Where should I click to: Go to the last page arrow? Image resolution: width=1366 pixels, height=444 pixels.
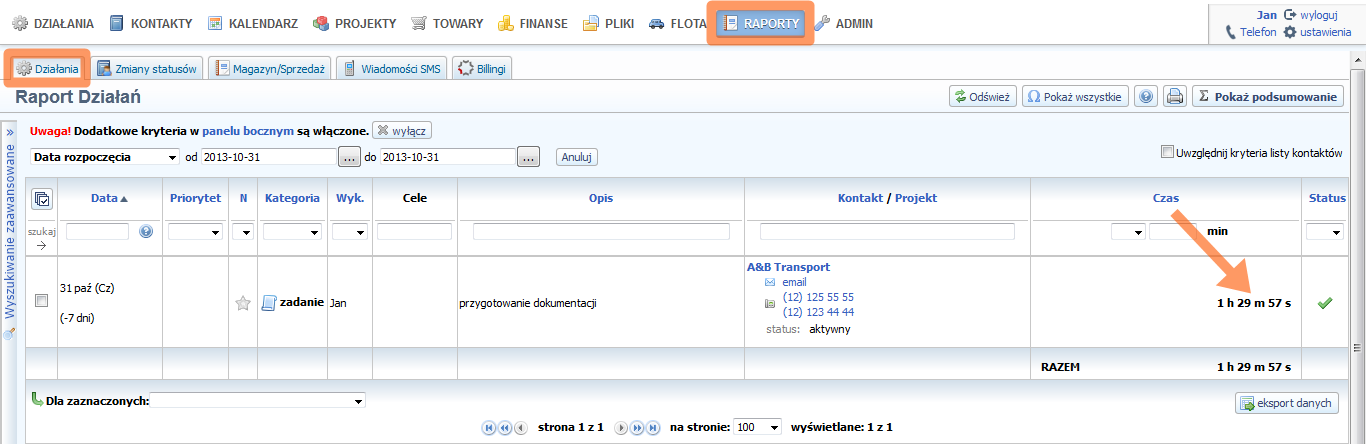pos(653,427)
